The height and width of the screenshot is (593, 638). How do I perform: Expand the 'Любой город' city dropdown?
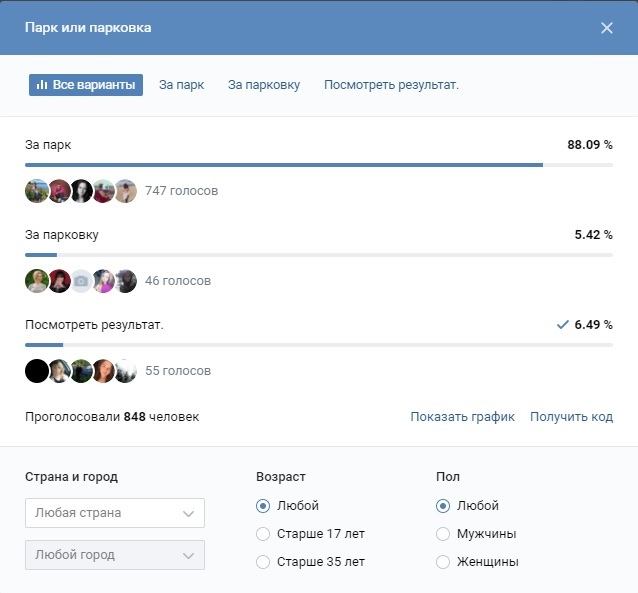(115, 555)
